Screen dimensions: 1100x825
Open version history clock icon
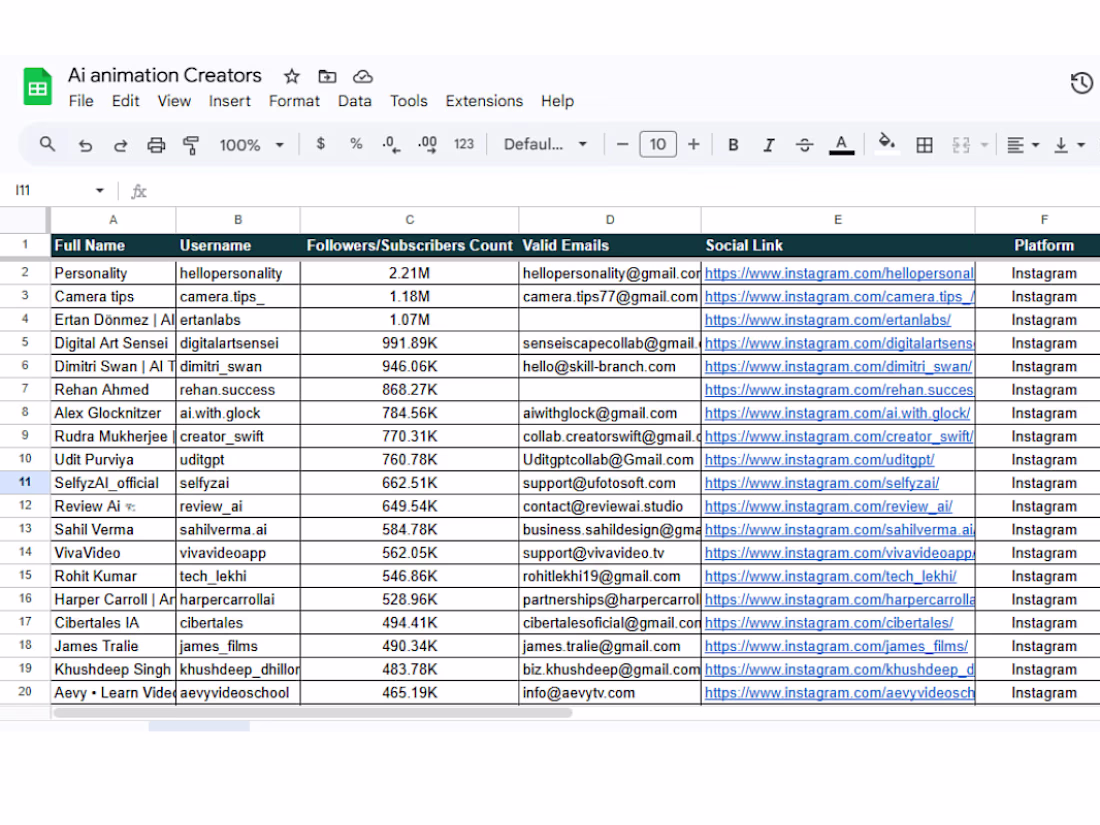coord(1081,83)
